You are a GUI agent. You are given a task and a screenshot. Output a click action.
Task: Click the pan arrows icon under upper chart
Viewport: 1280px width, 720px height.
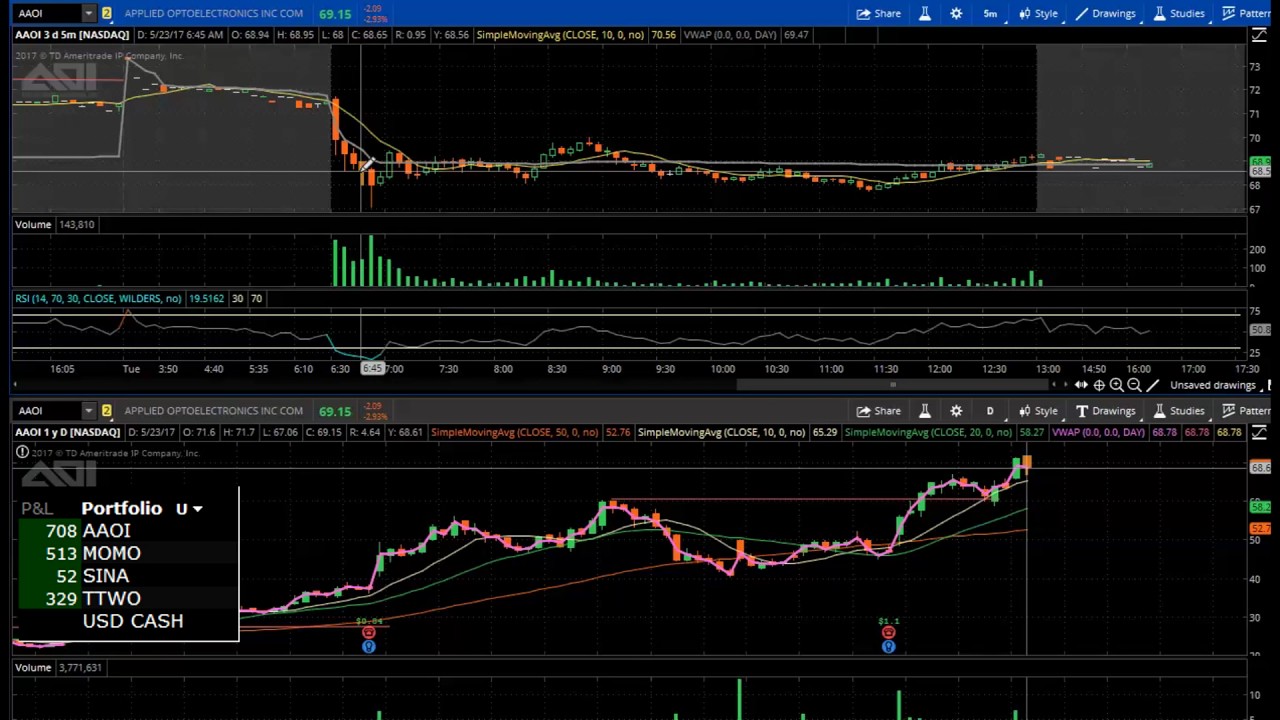click(1081, 386)
